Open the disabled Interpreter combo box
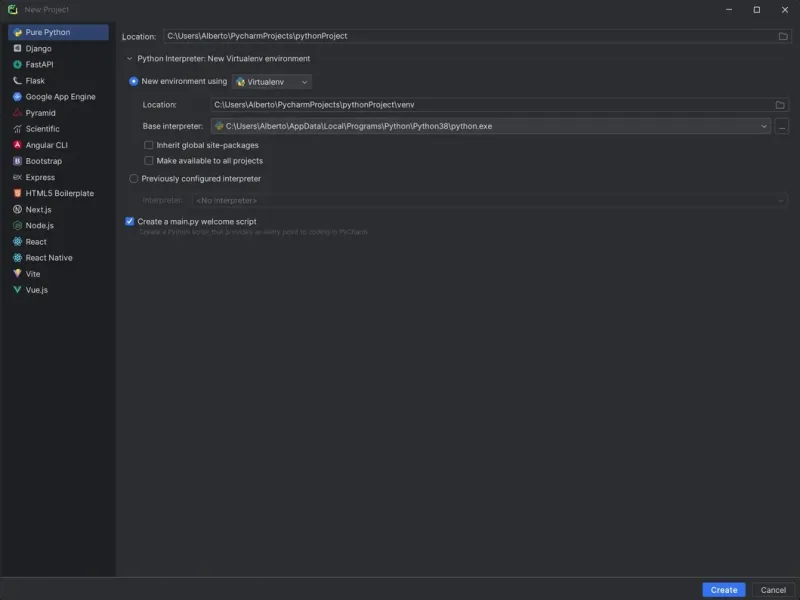 pyautogui.click(x=489, y=201)
